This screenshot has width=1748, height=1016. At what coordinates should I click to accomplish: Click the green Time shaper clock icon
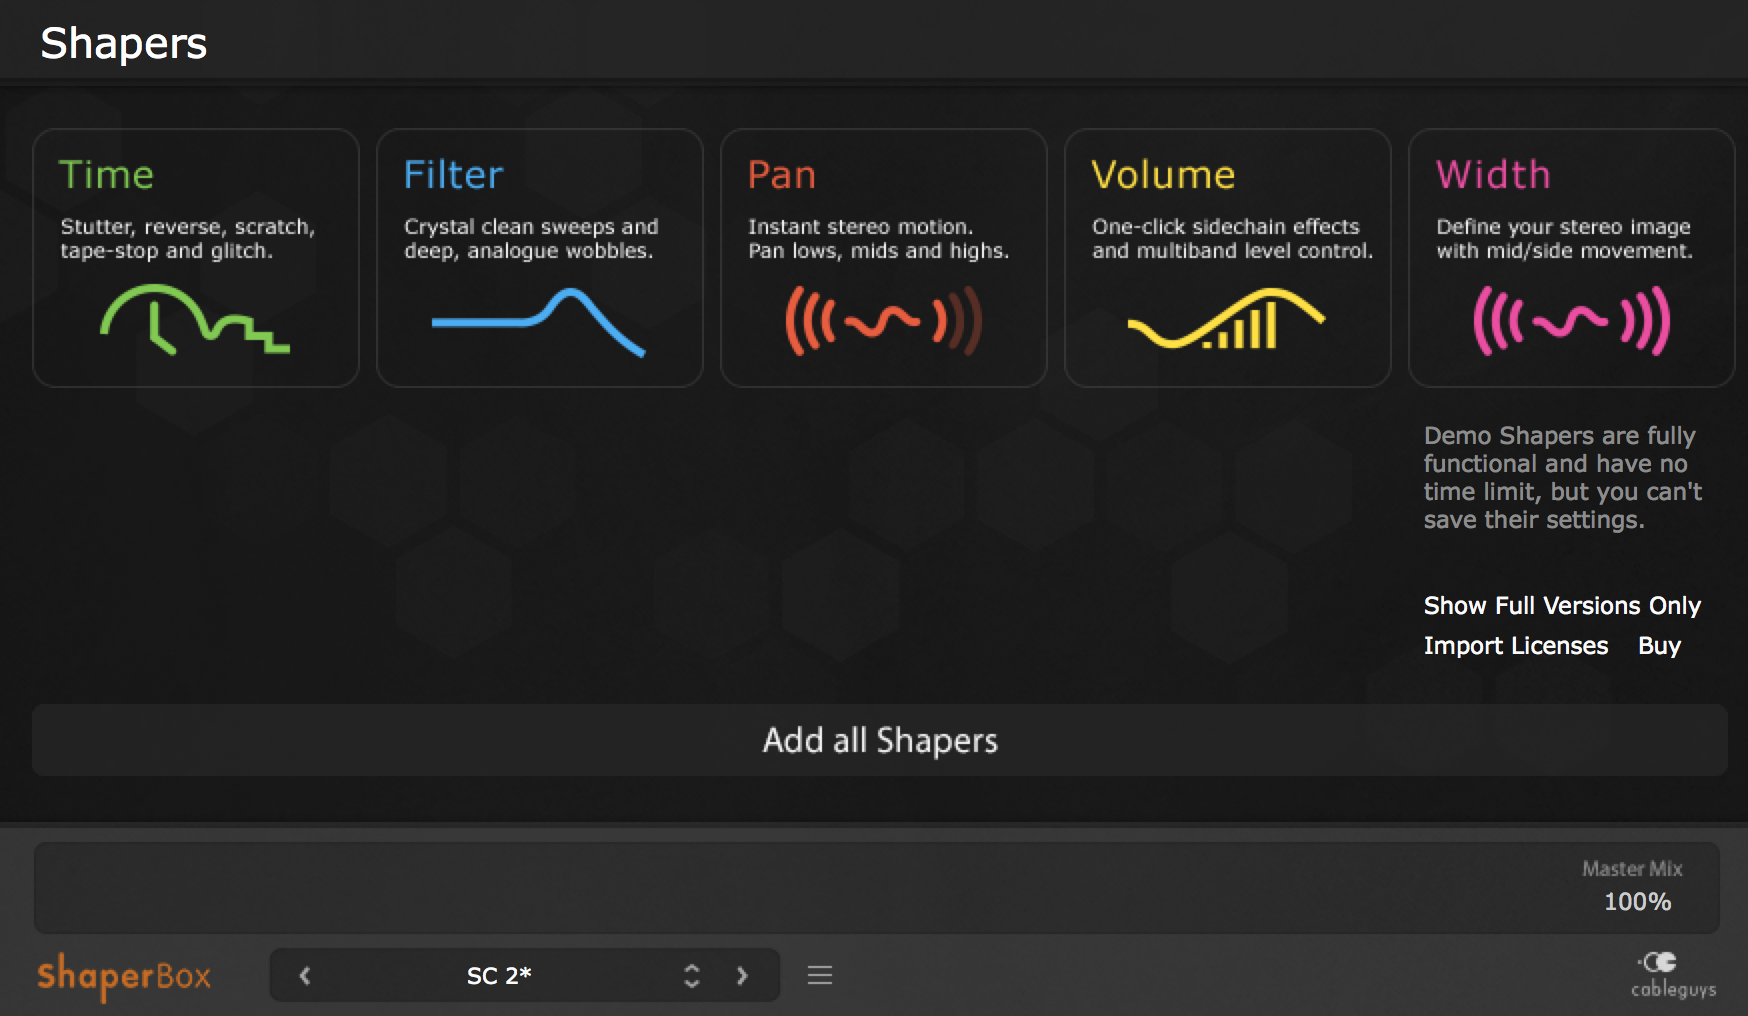194,320
